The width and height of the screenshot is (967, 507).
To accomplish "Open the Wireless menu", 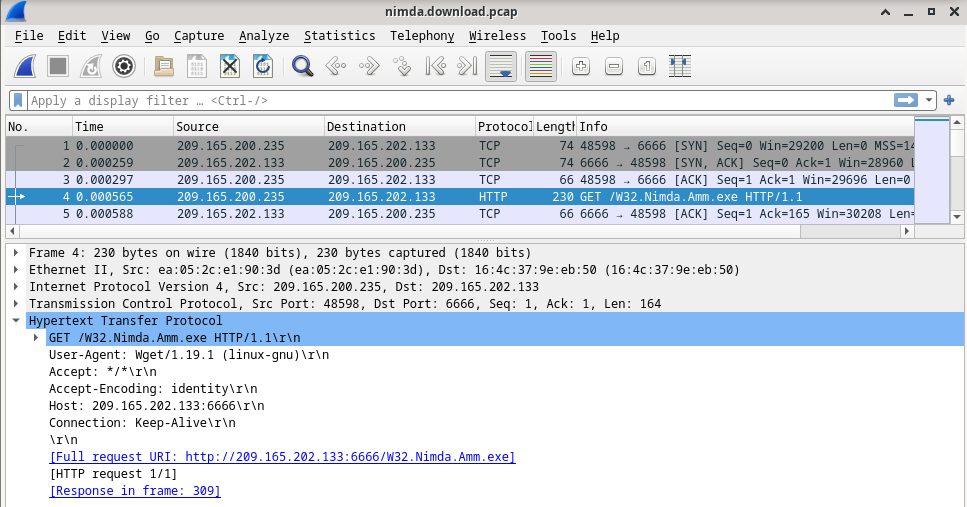I will point(497,36).
